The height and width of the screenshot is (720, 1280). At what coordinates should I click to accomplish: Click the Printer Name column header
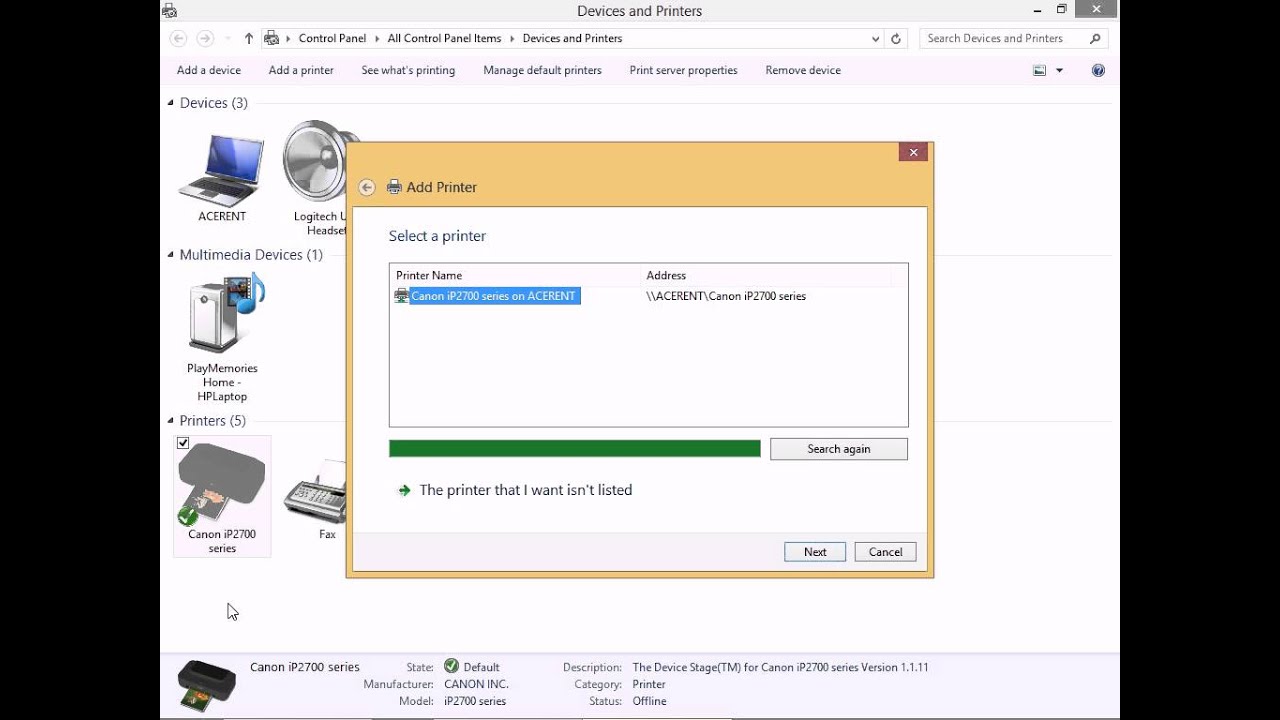515,275
